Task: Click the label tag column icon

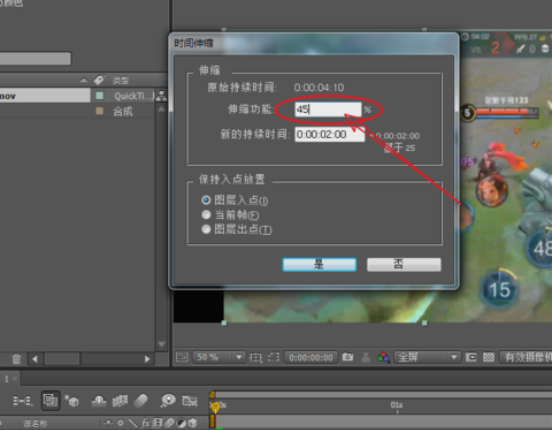Action: (x=100, y=80)
